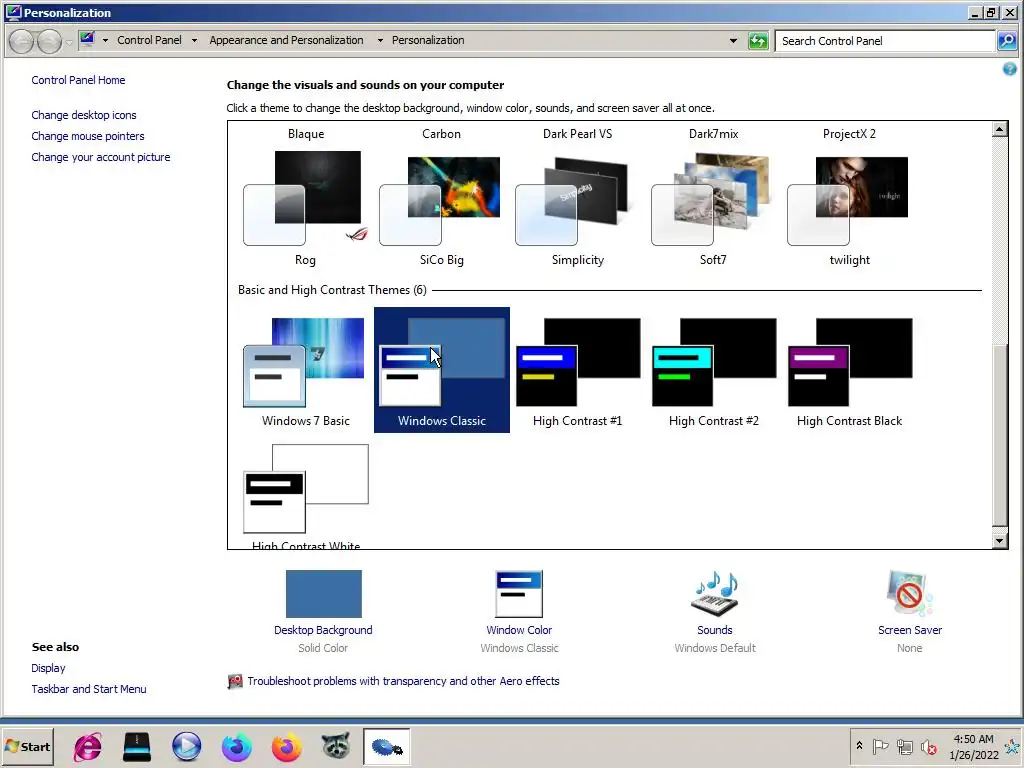Go to Control Panel Home
1024x768 pixels.
coord(78,80)
